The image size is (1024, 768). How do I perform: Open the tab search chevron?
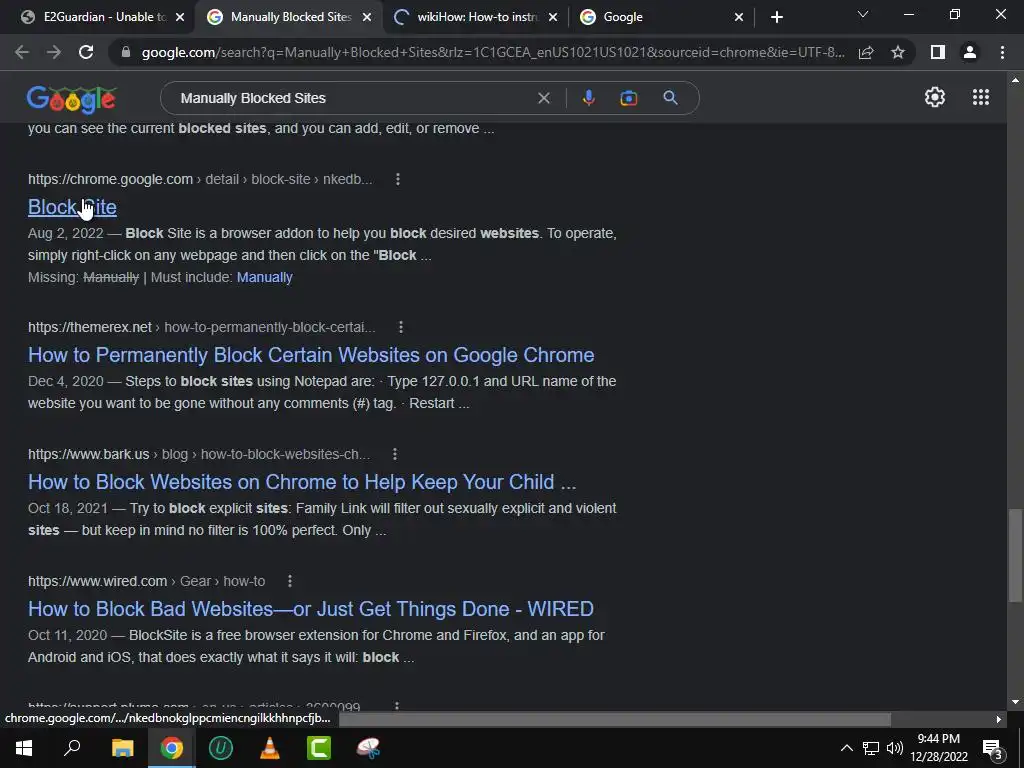coord(863,14)
